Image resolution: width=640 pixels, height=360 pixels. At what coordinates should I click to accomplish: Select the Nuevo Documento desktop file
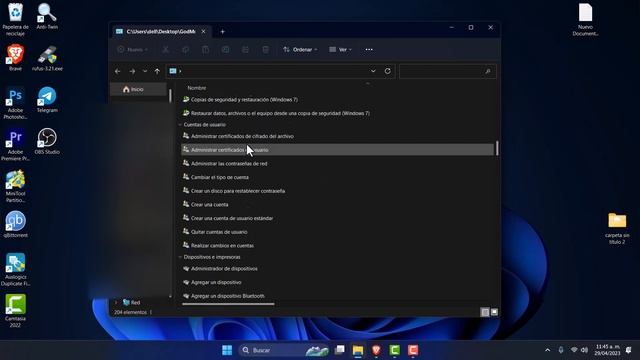coord(585,20)
